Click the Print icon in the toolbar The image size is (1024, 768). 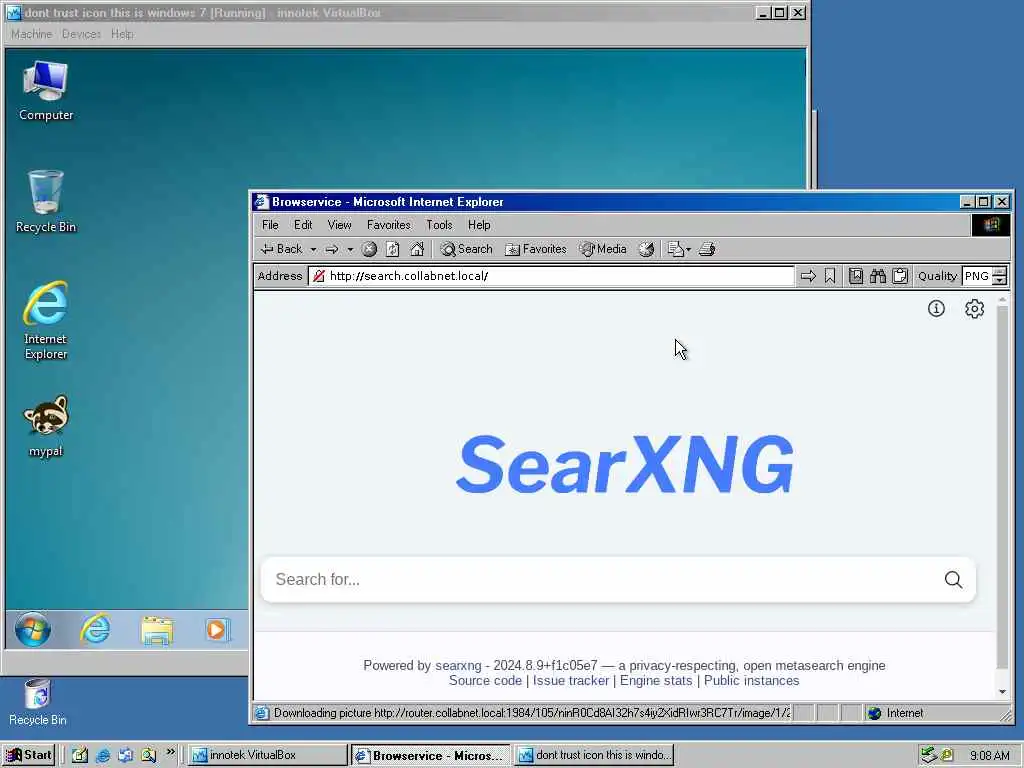click(707, 249)
